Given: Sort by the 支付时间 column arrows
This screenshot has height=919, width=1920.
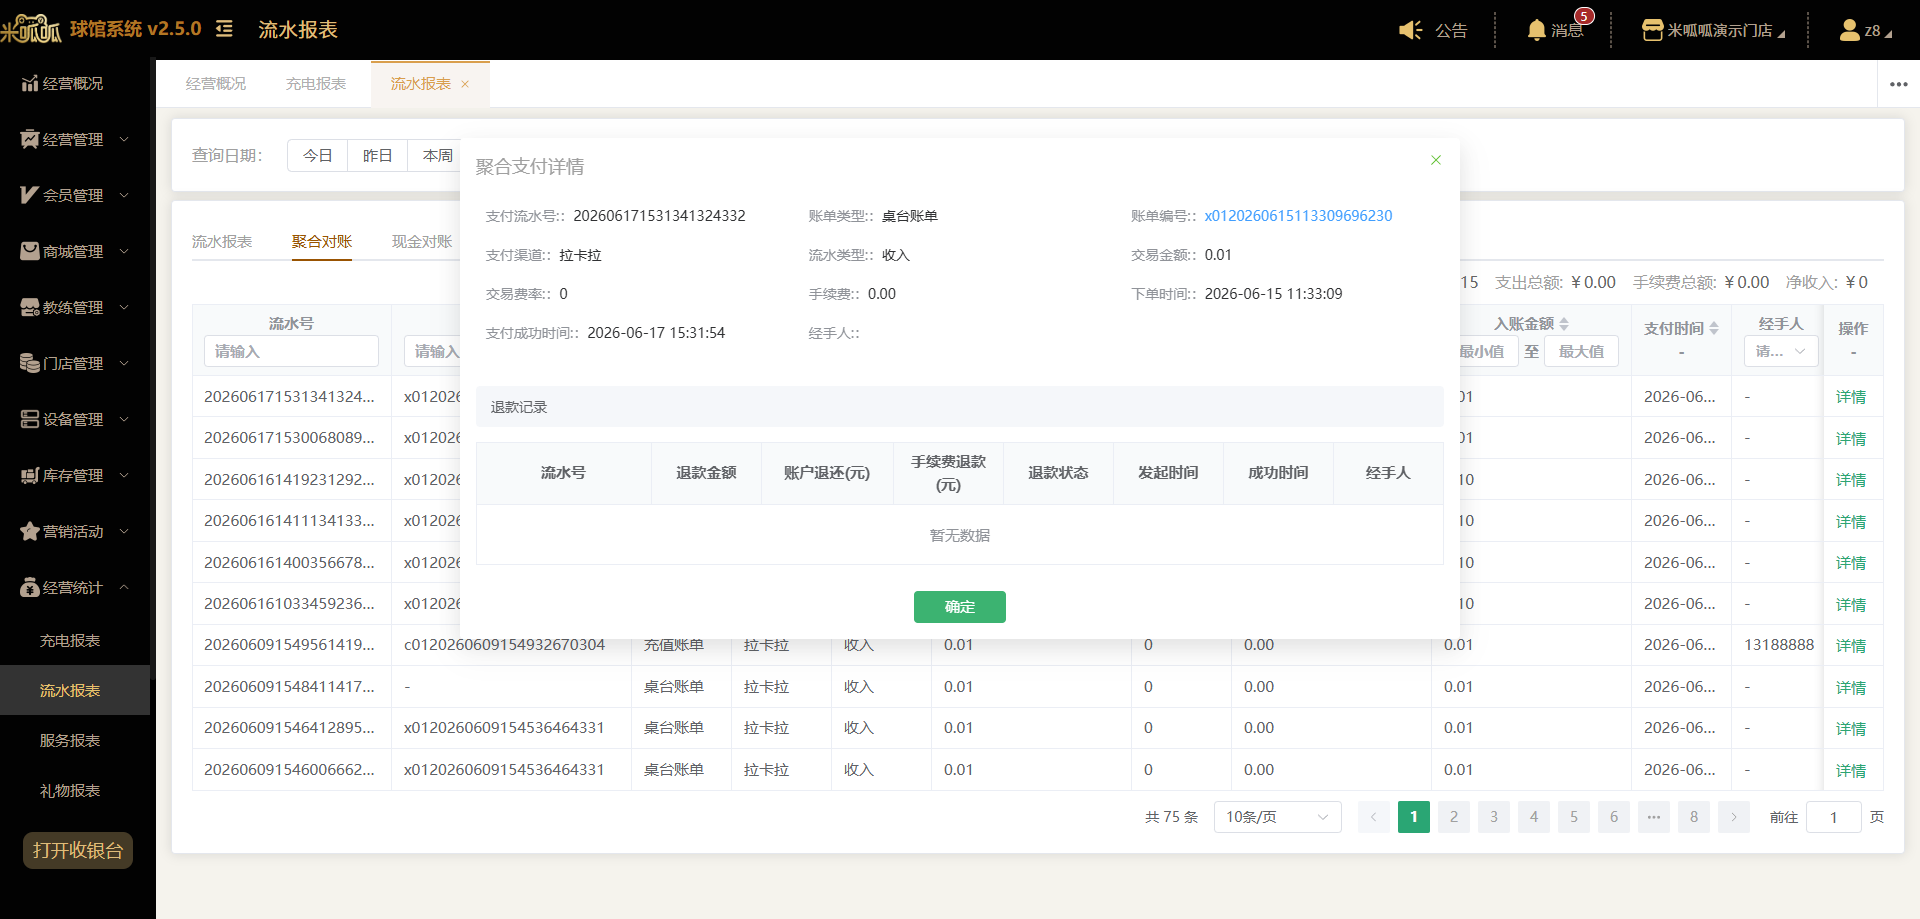Looking at the screenshot, I should point(1714,328).
